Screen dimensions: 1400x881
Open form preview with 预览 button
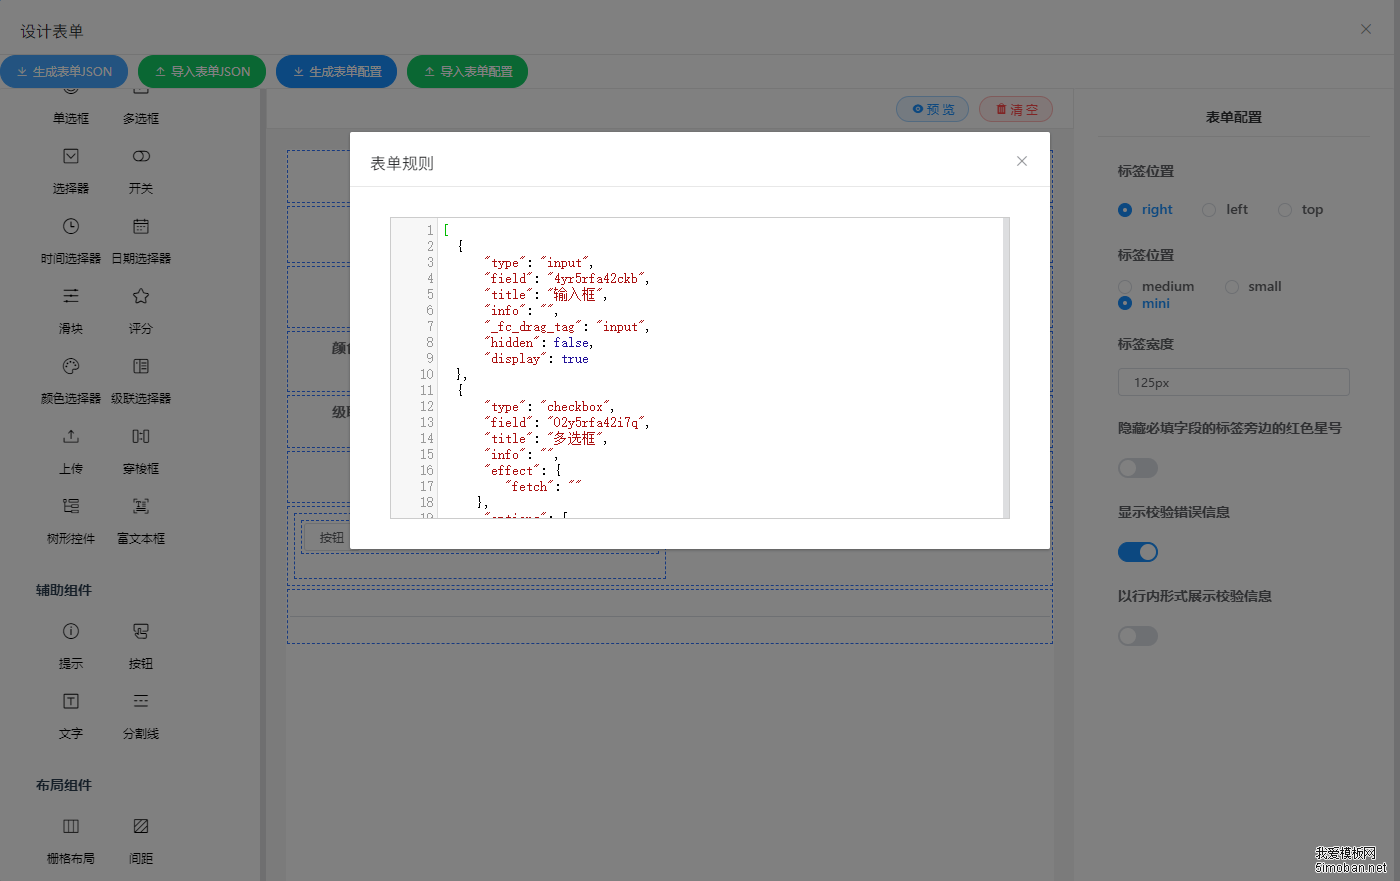click(932, 109)
